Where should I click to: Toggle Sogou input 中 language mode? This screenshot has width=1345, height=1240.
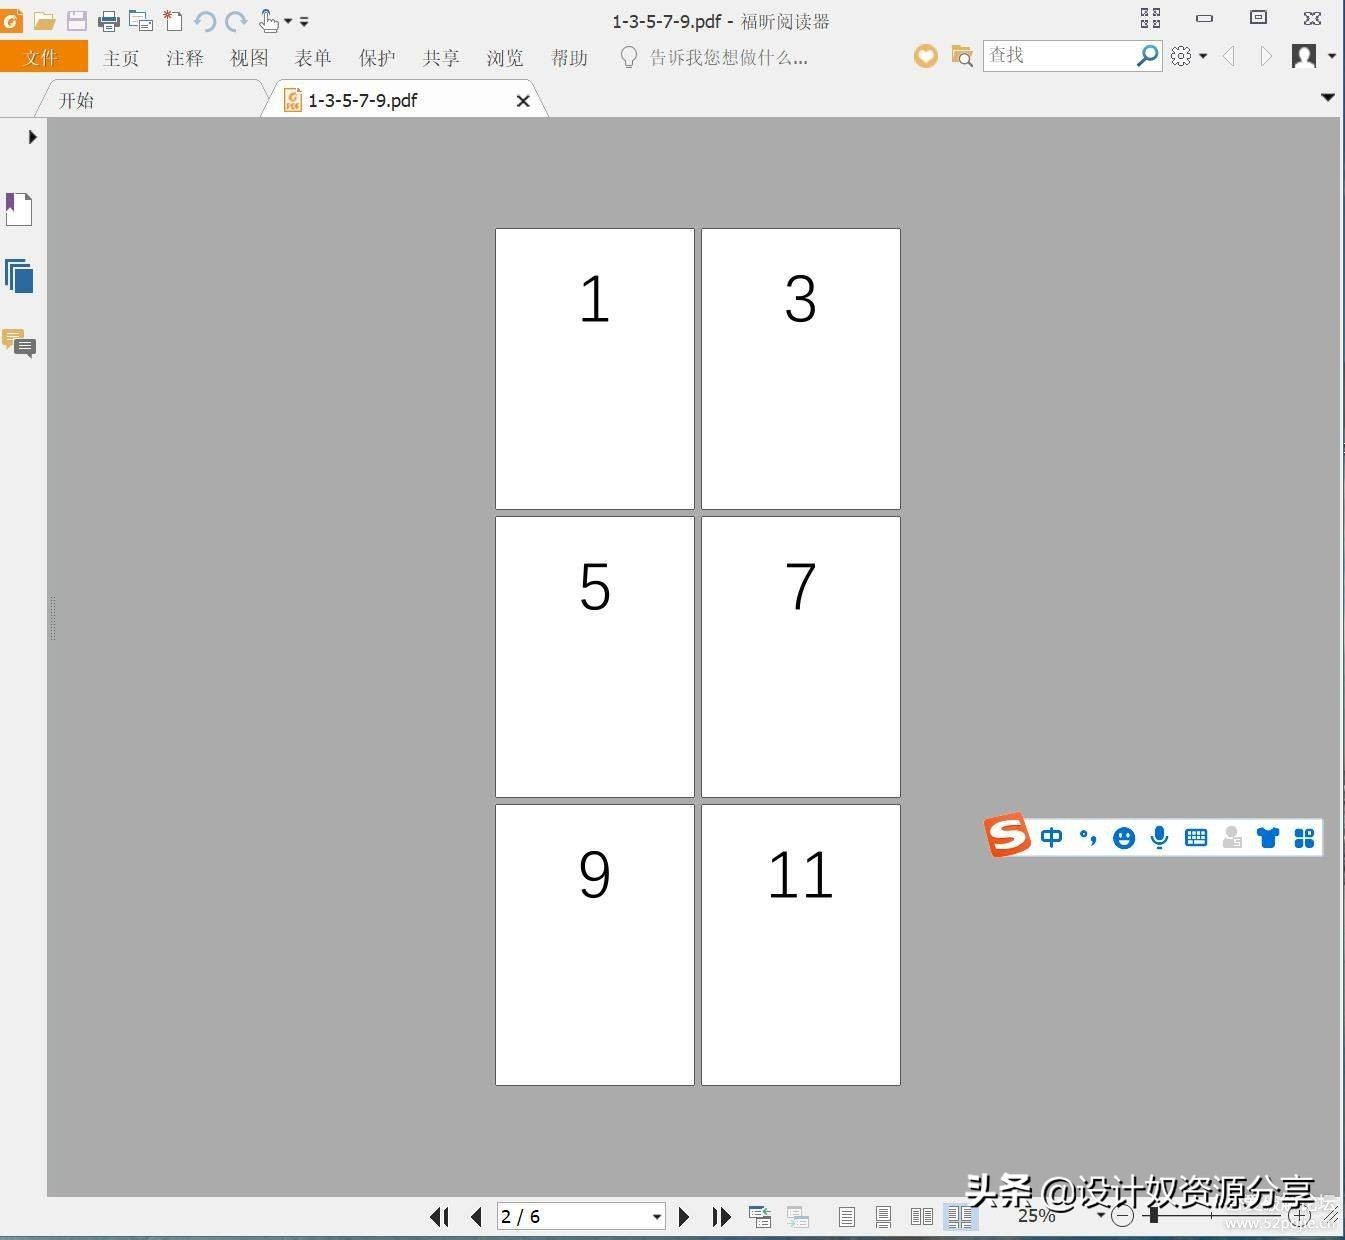[x=1052, y=837]
